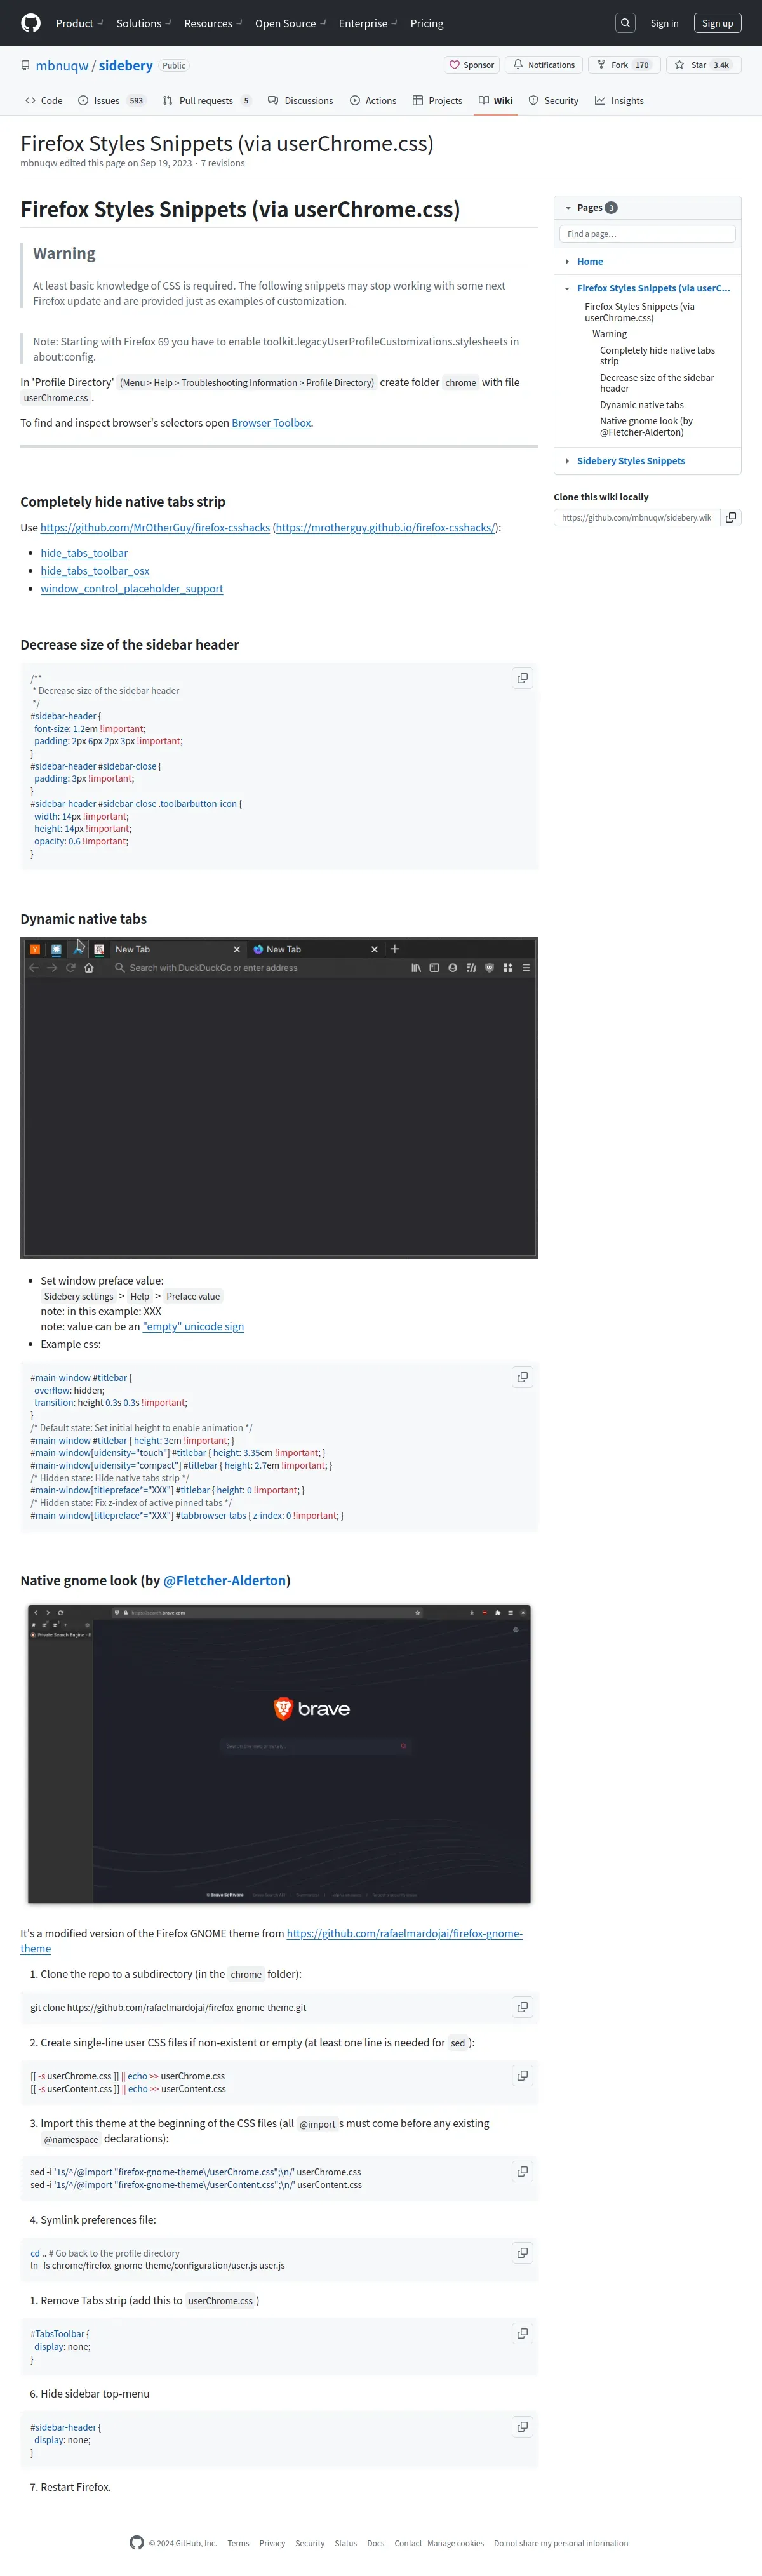
Task: Click Sign in
Action: pos(664,23)
